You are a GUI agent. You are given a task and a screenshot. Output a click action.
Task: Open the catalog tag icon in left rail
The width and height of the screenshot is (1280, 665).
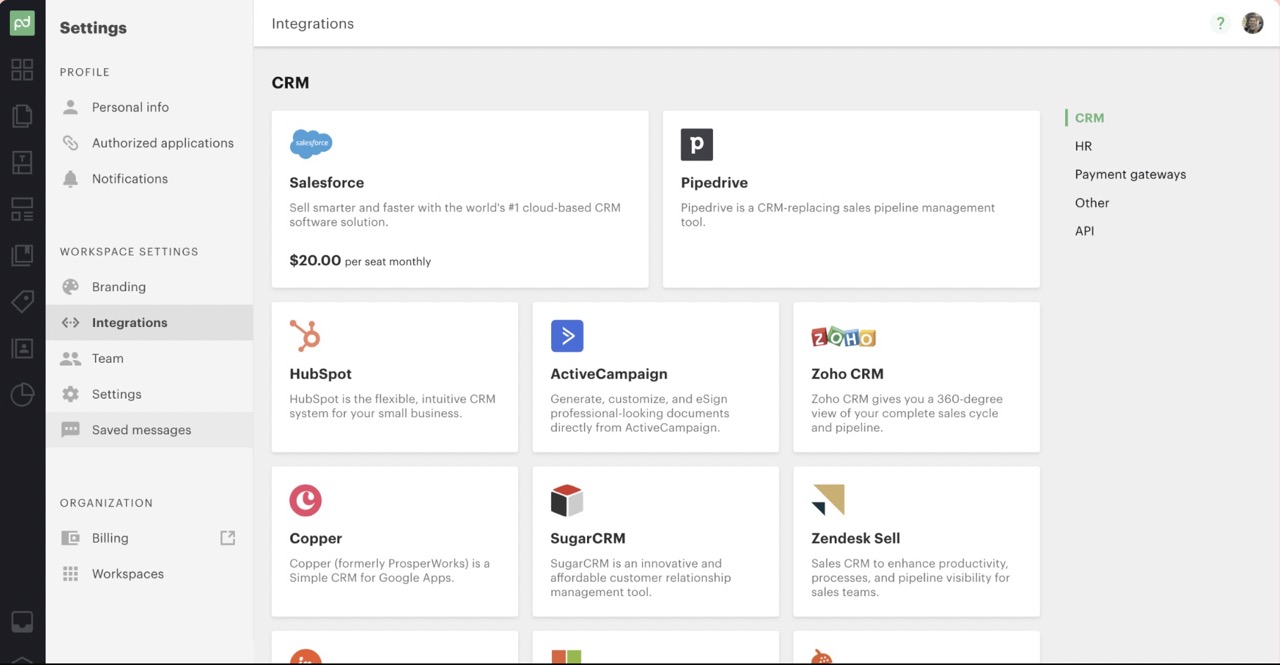pos(22,302)
